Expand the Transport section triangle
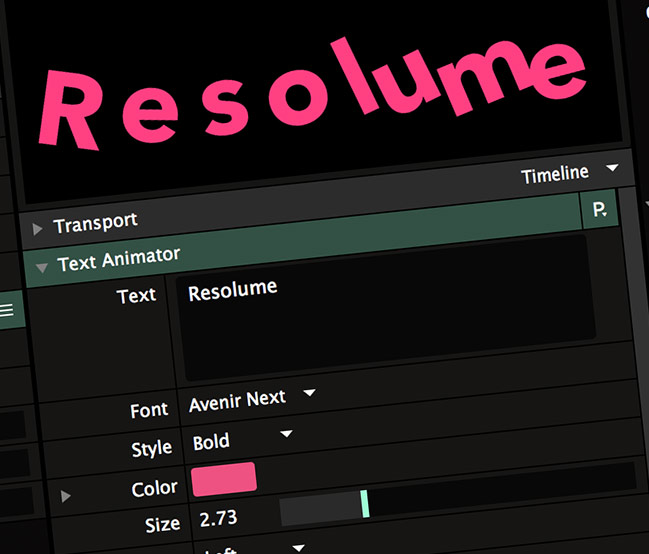The height and width of the screenshot is (554, 649). coord(38,229)
